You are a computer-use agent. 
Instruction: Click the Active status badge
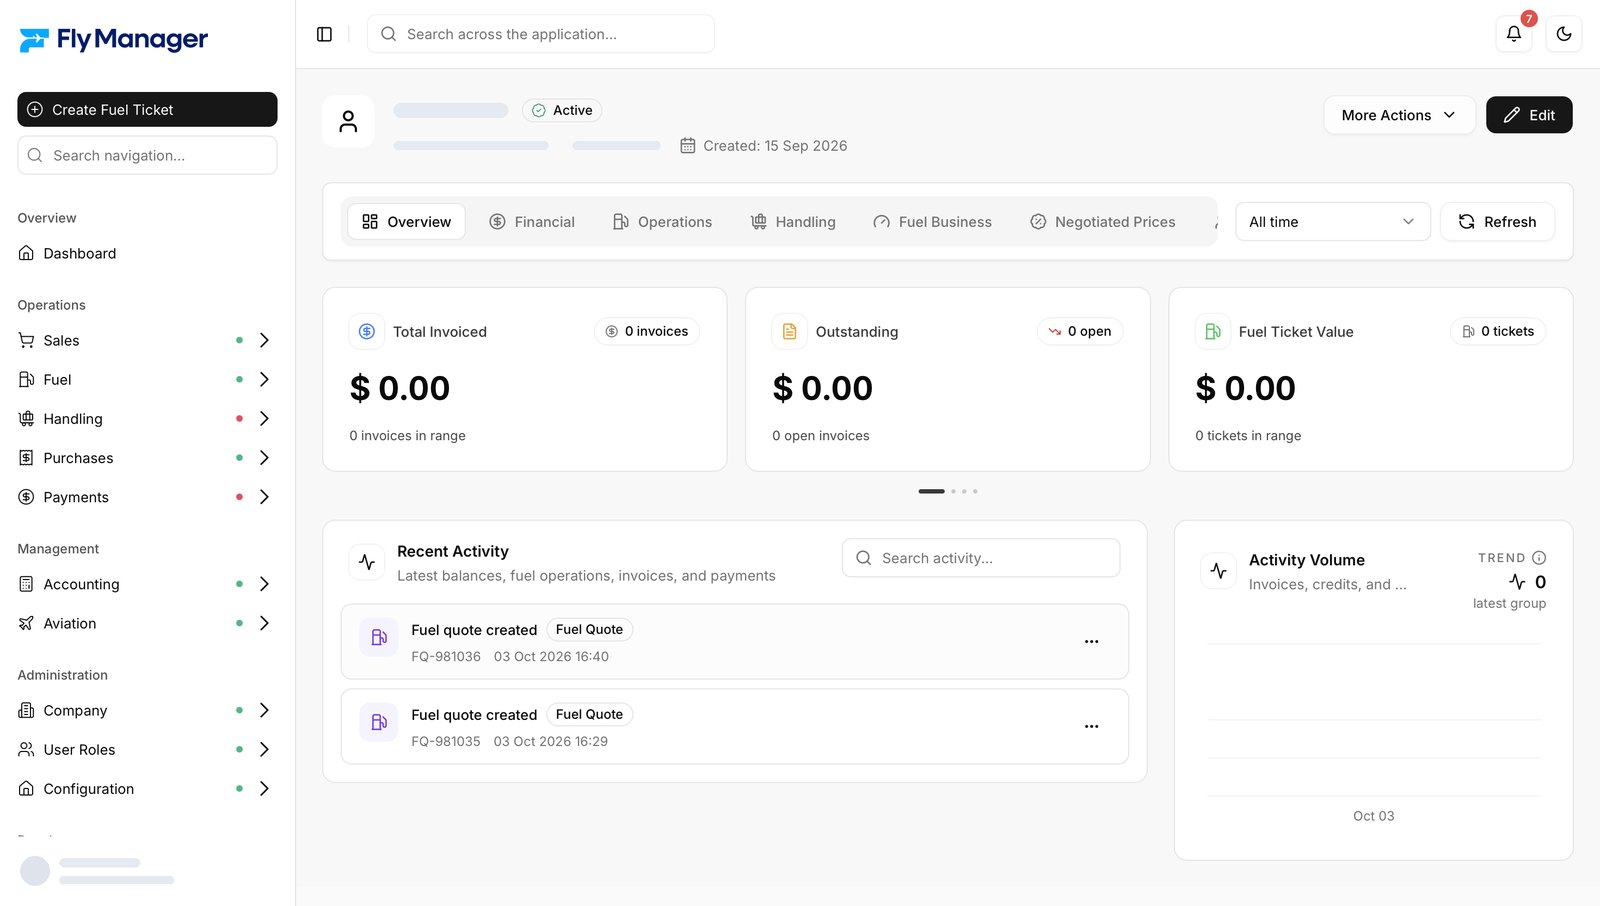pyautogui.click(x=562, y=111)
